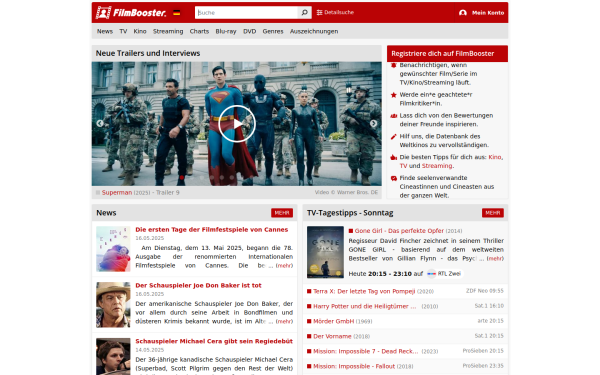The image size is (600, 375).
Task: Click (mehr) in the Gone Girl description
Action: [x=495, y=259]
